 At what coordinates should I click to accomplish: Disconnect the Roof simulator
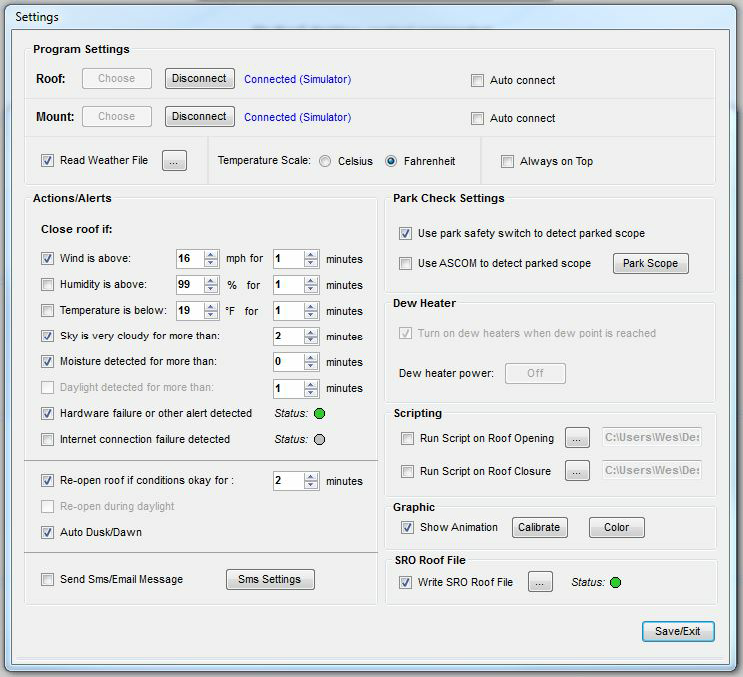[x=199, y=78]
